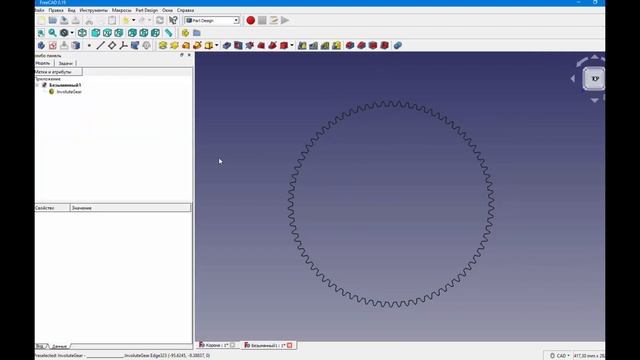Screen dimensions: 640x360
Task: Click the Datum Line tool
Action: point(100,45)
